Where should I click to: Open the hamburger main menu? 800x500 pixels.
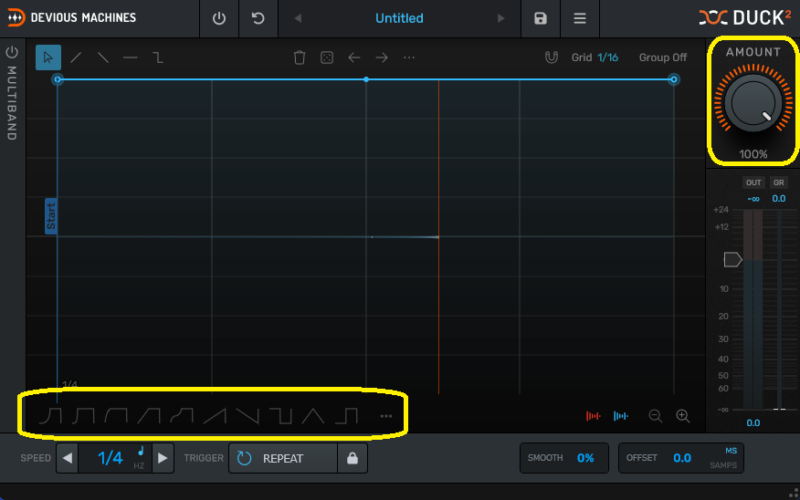coord(579,19)
